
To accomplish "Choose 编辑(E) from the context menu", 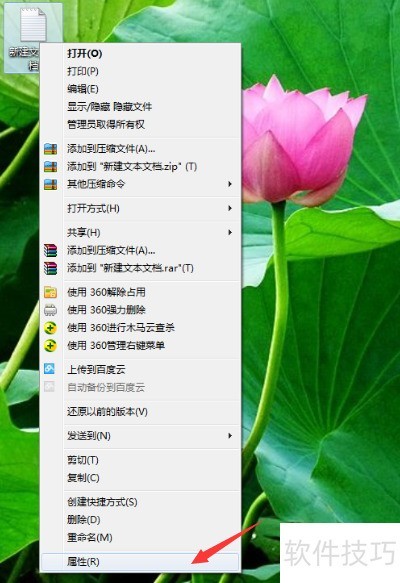I will click(x=140, y=89).
